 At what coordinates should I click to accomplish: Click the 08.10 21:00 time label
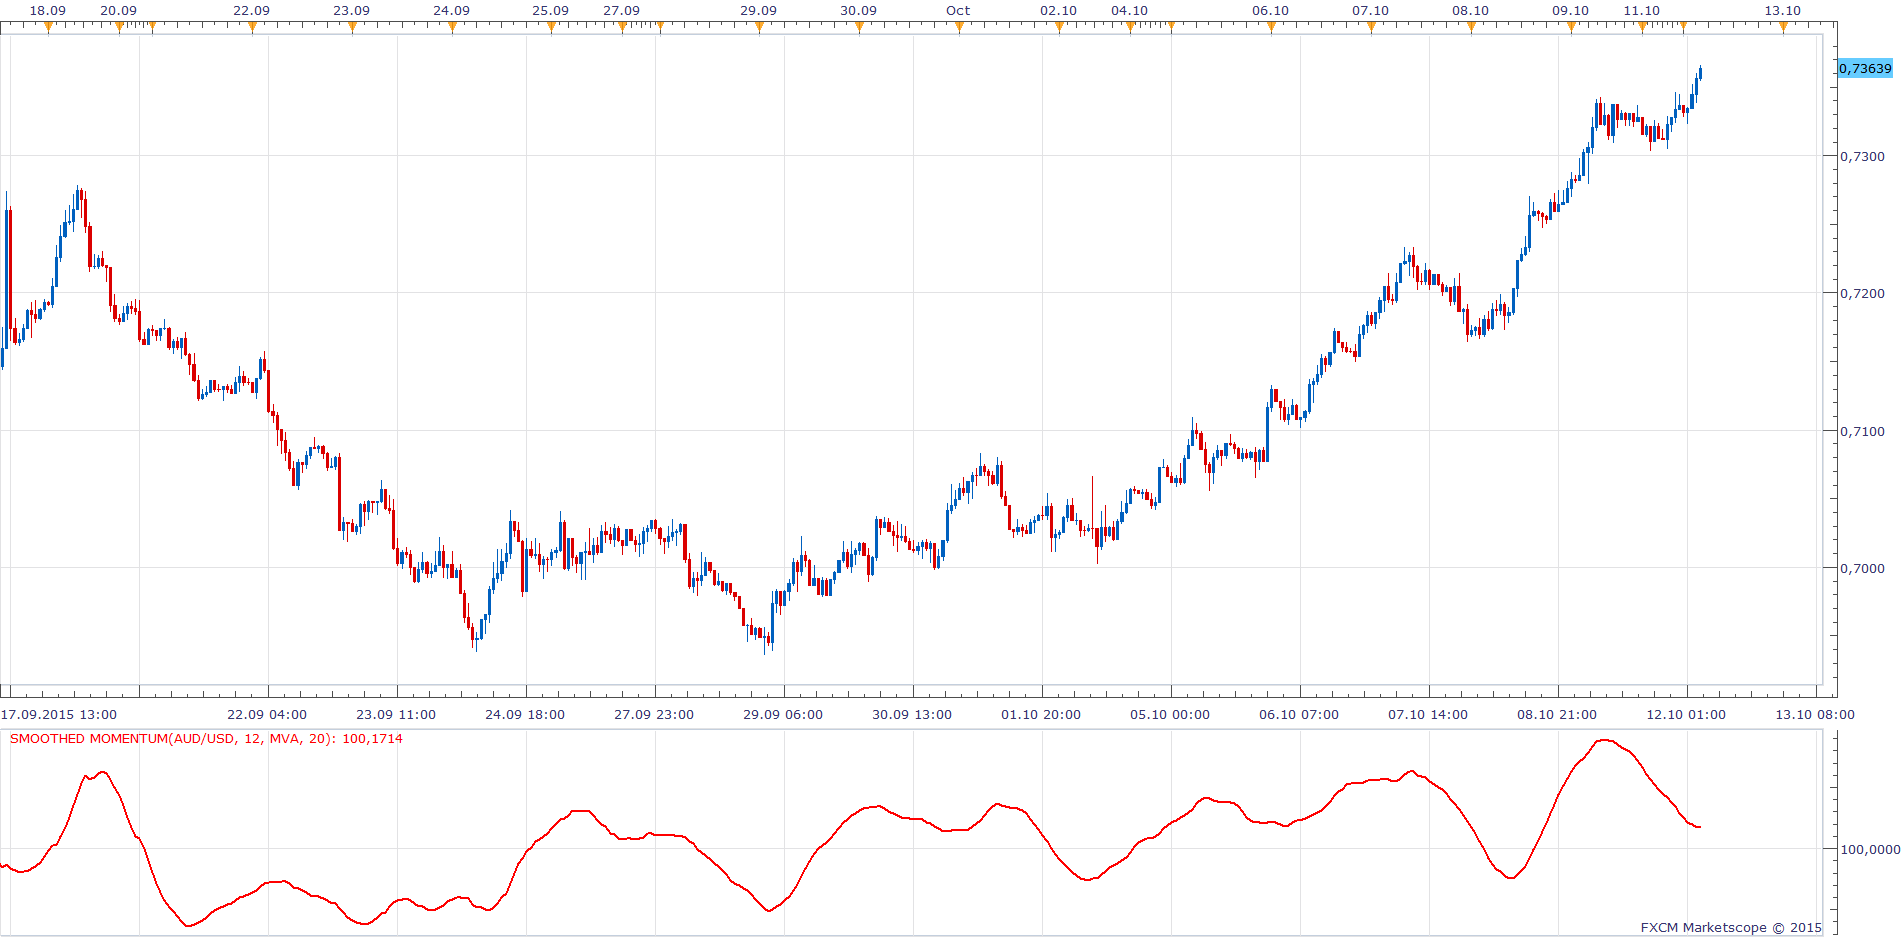pyautogui.click(x=1557, y=715)
